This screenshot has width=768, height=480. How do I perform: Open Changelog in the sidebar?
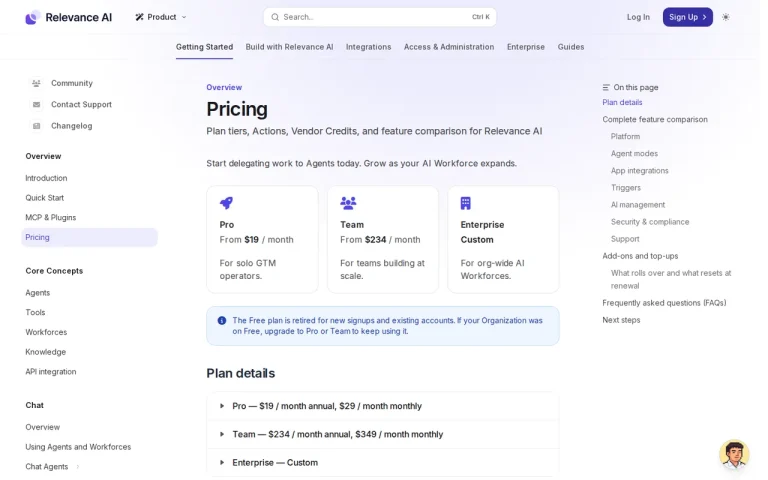[x=72, y=126]
